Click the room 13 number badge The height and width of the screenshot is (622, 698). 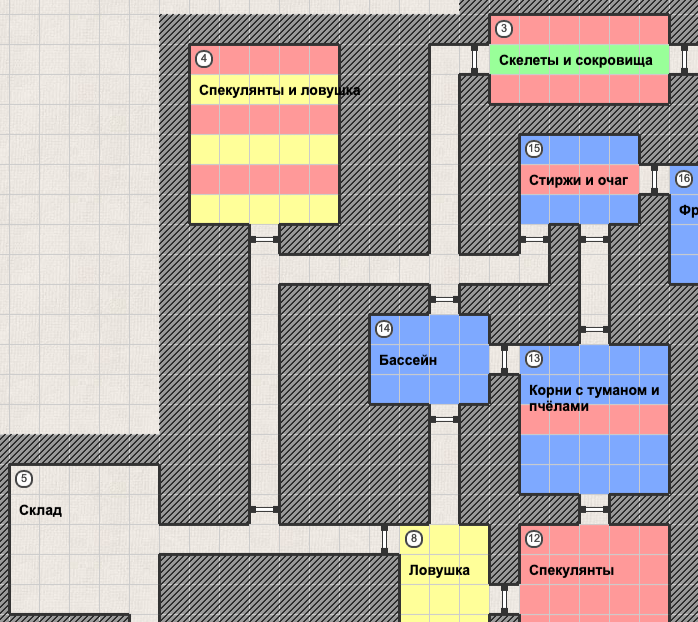[534, 359]
